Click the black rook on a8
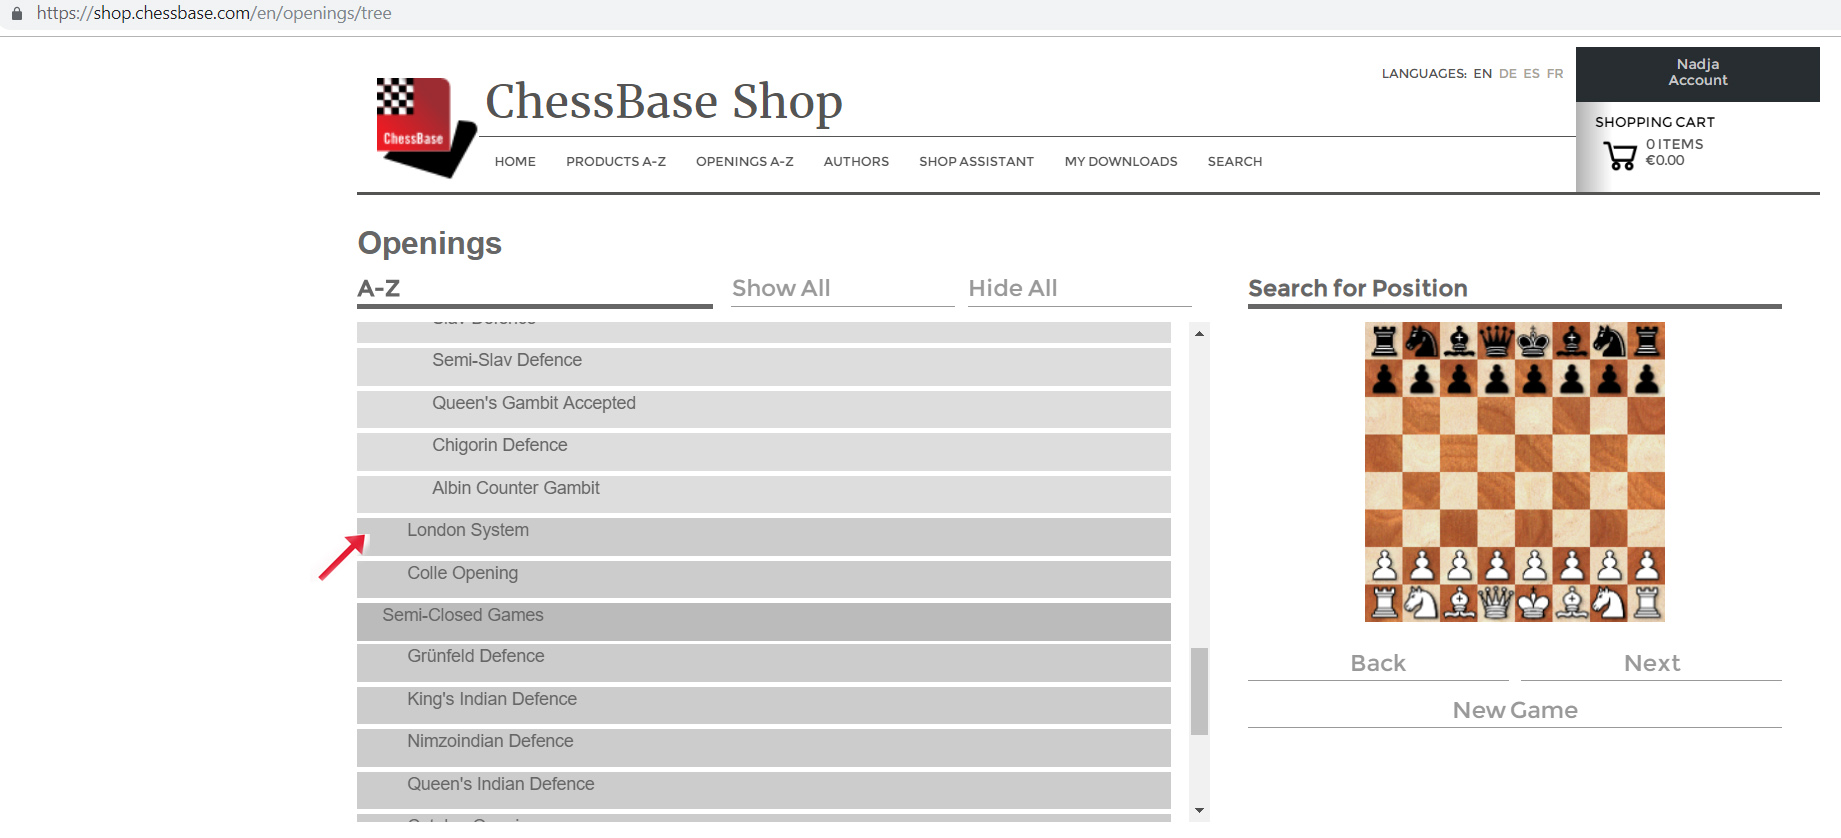1841x838 pixels. [x=1384, y=341]
